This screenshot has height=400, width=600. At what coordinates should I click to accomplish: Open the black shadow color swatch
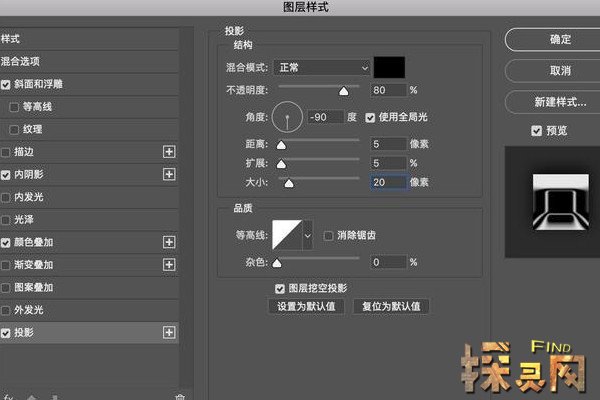(388, 68)
